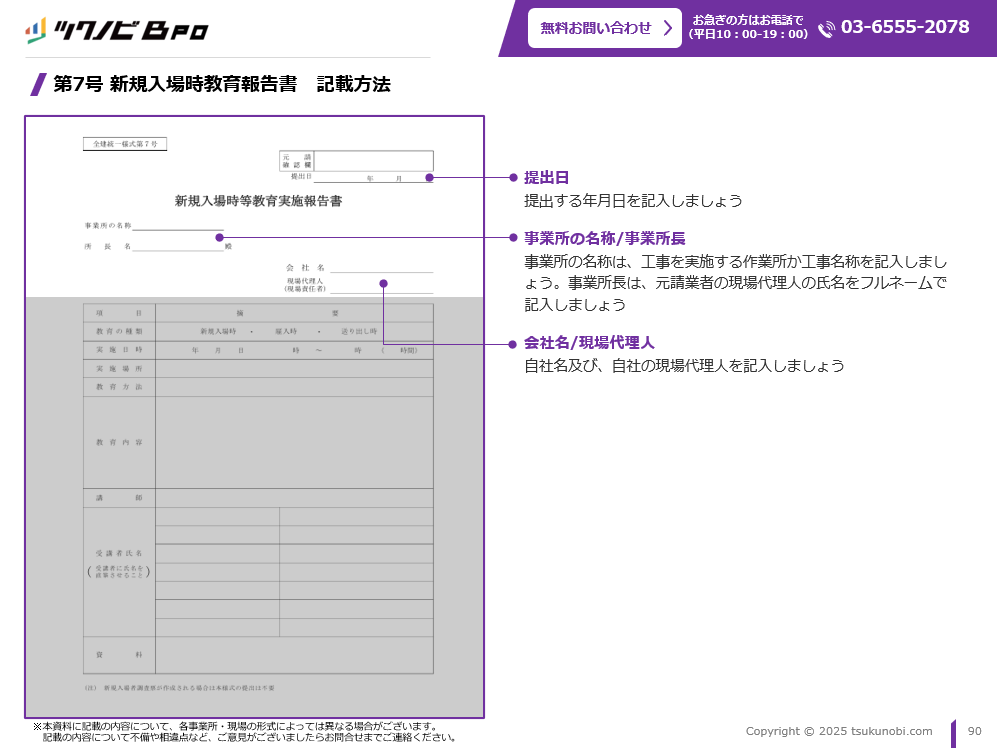Click the form title 新規入場時等教育実施報告書
This screenshot has width=997, height=748.
tap(258, 201)
